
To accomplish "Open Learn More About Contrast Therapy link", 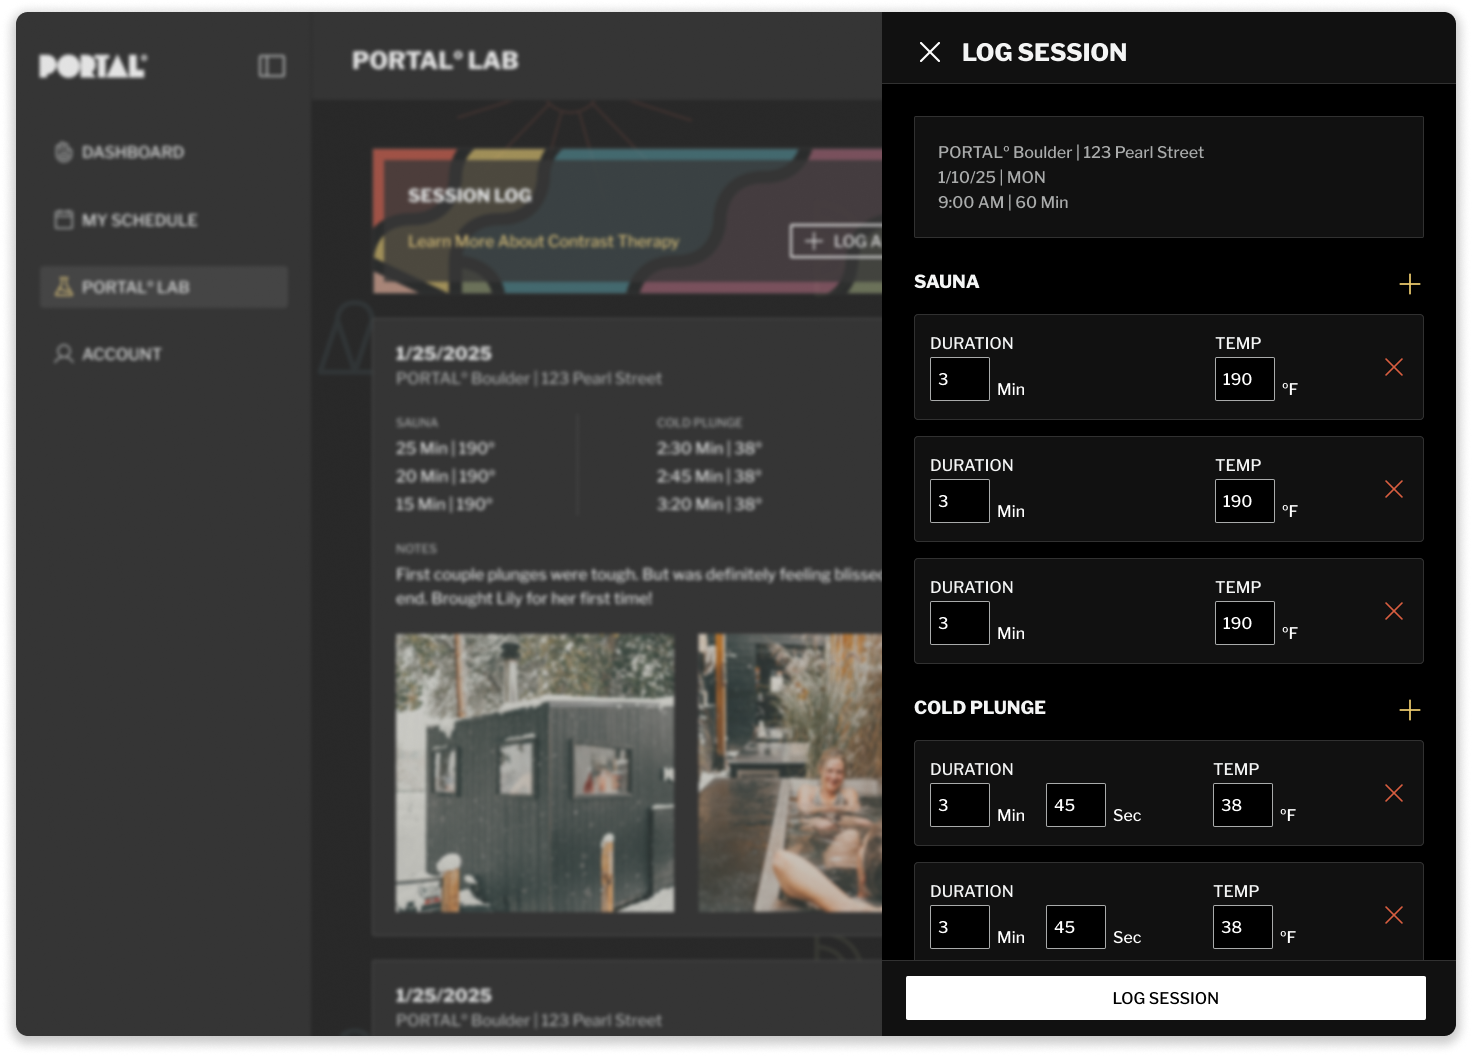I will pos(543,241).
